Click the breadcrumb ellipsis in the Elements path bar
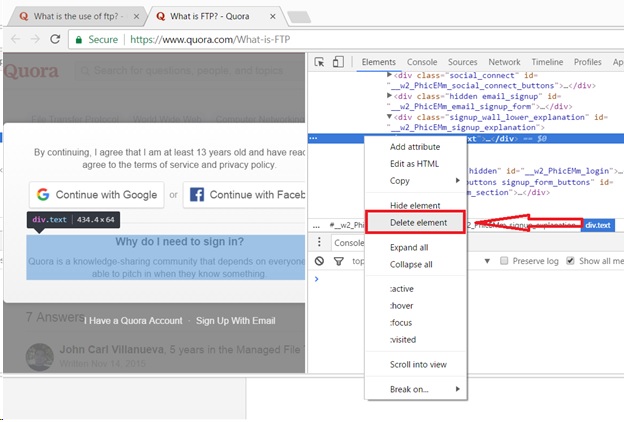This screenshot has height=422, width=624. coord(316,226)
